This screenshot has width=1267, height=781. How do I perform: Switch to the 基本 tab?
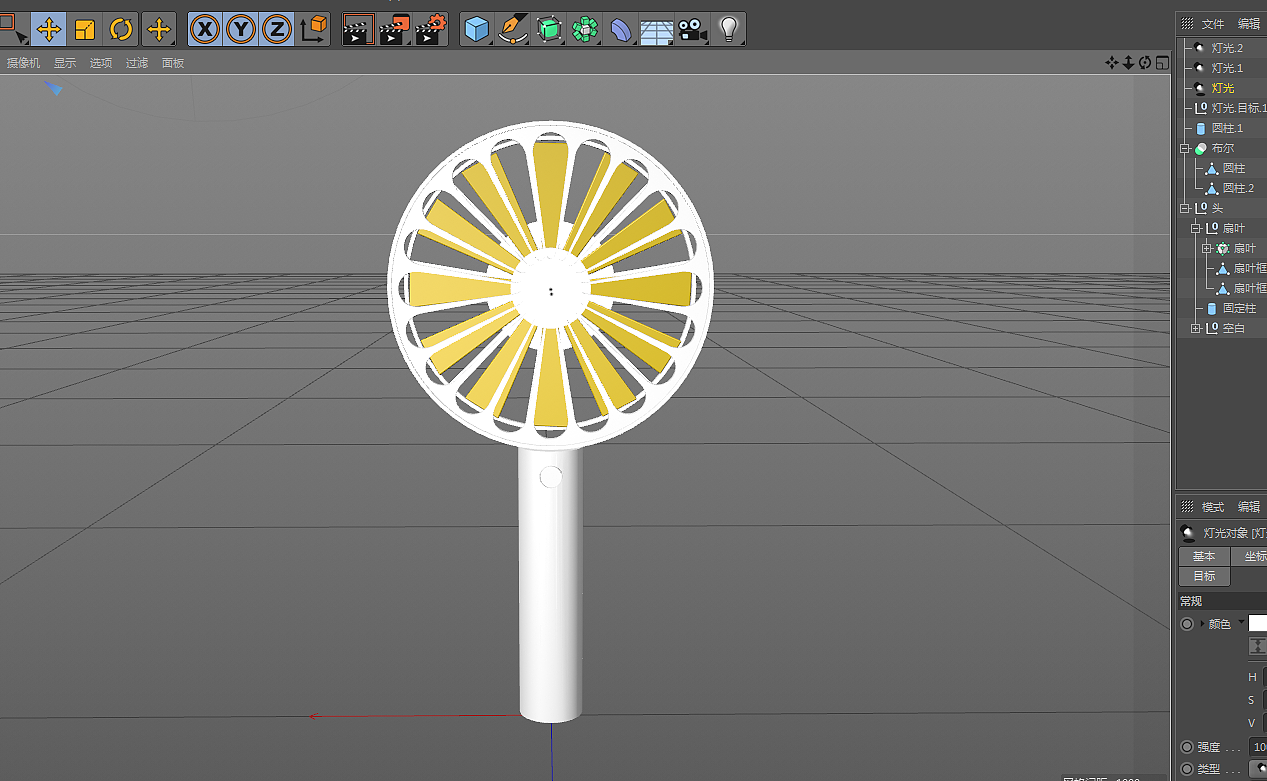[1204, 556]
